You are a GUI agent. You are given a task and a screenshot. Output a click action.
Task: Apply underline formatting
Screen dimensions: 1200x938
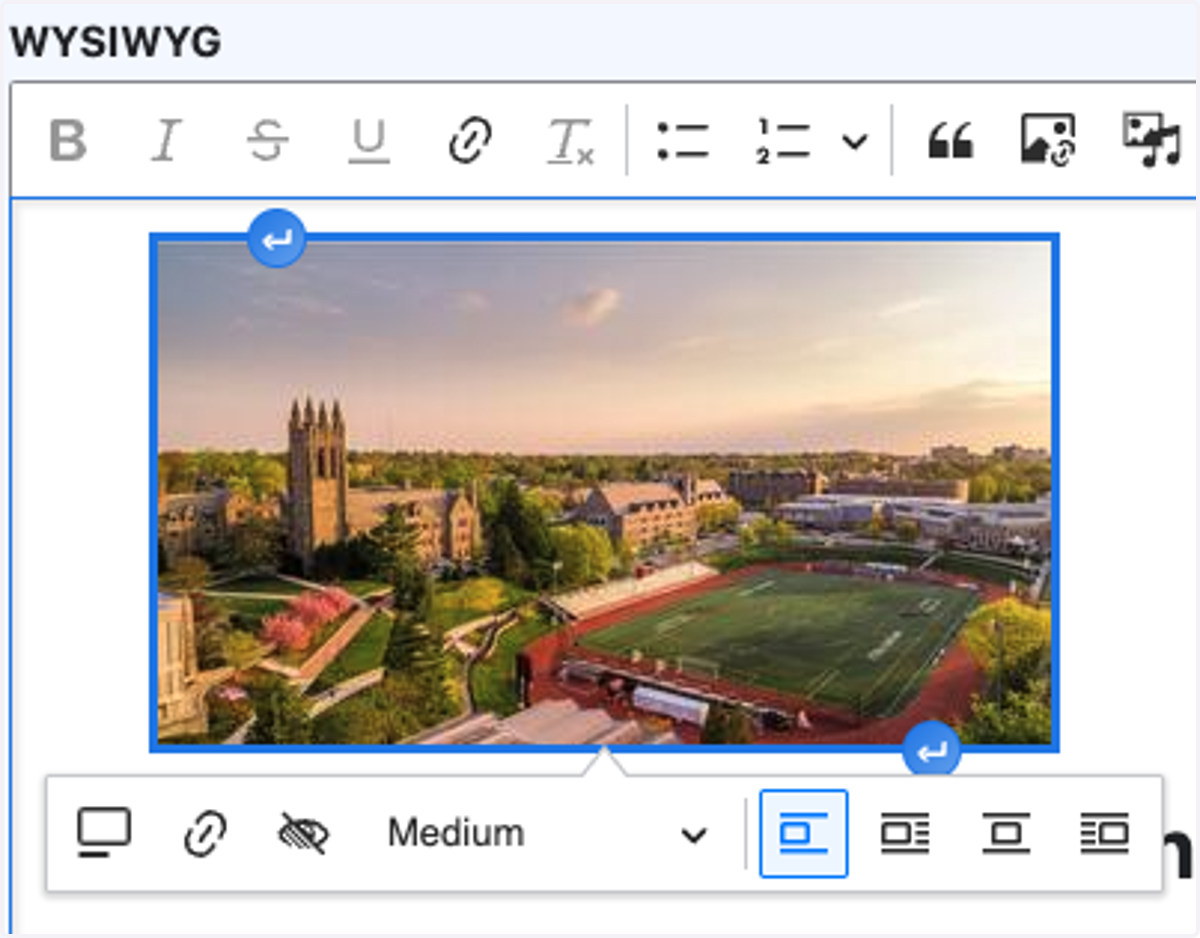pyautogui.click(x=368, y=141)
